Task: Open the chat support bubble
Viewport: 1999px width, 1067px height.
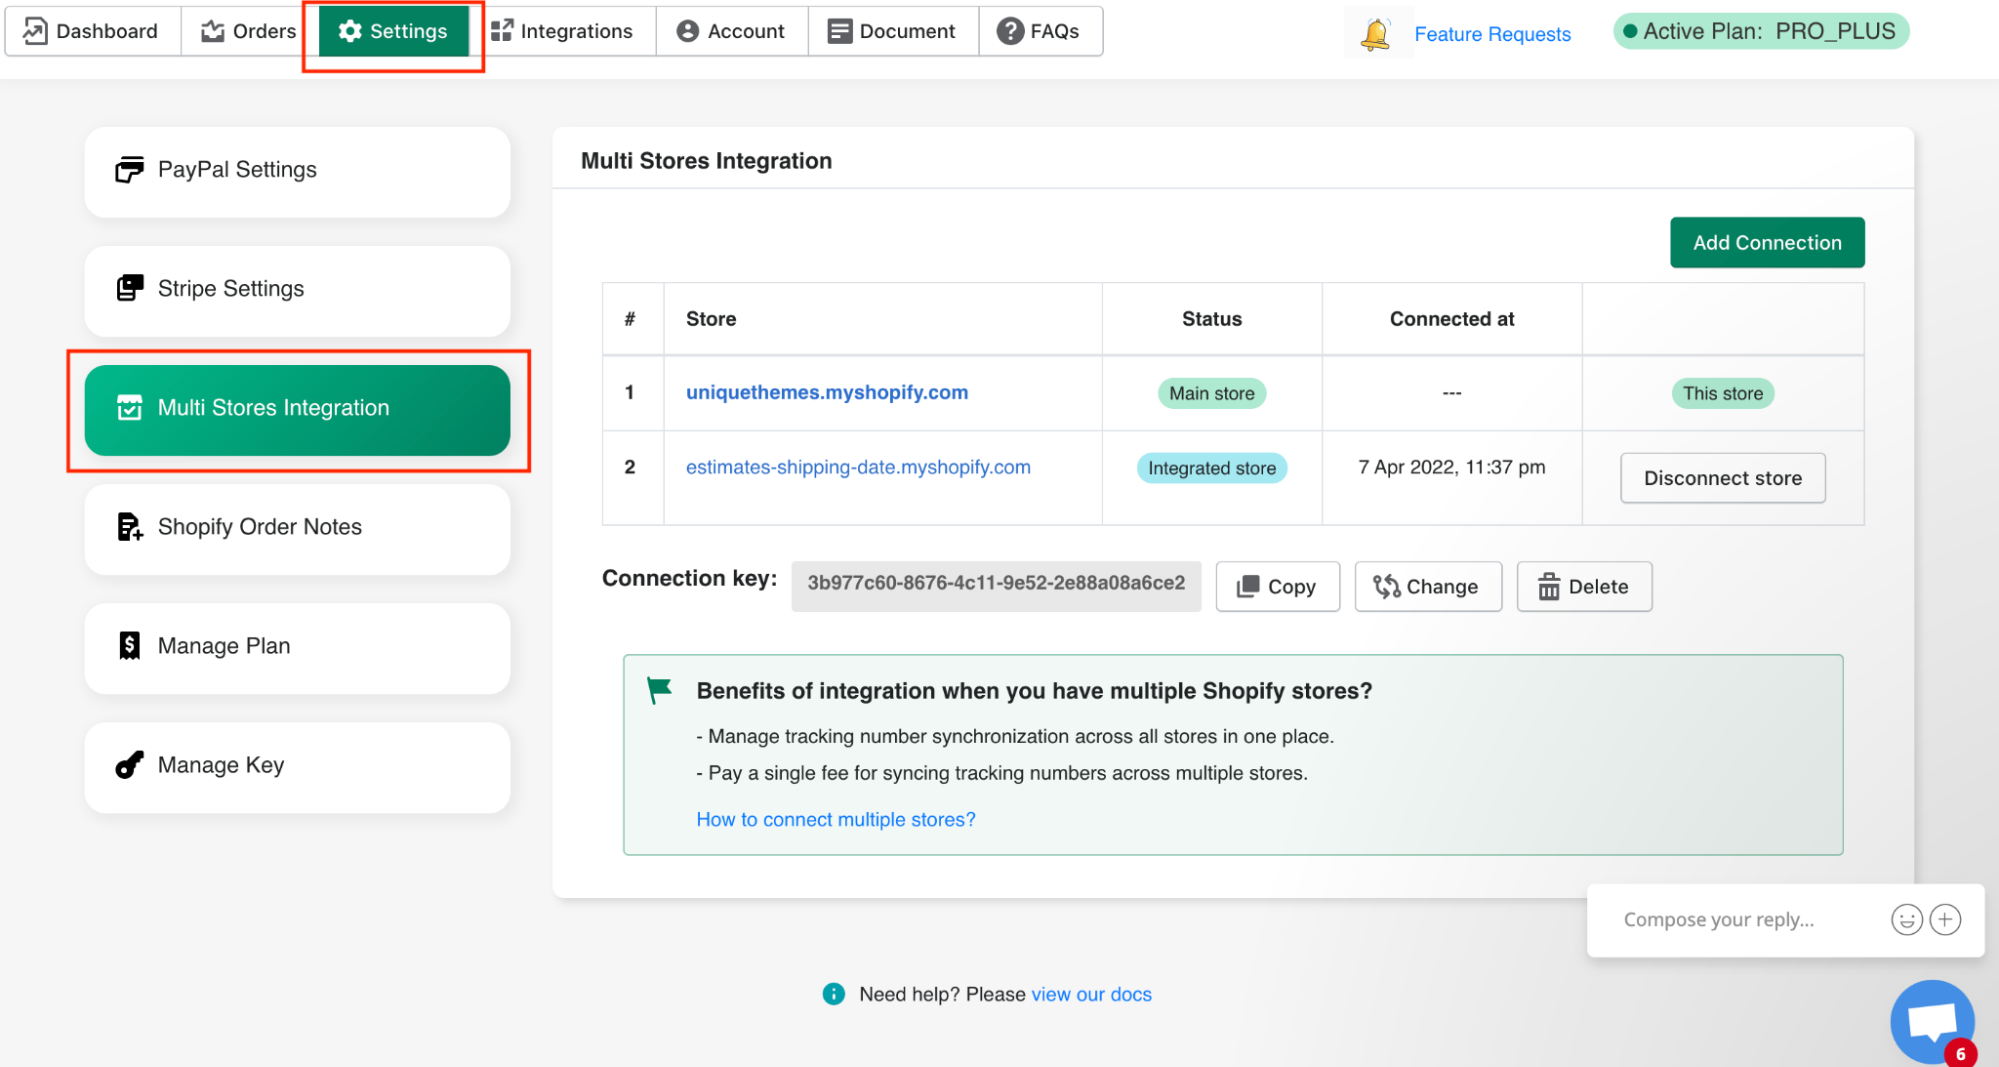Action: [1931, 1019]
